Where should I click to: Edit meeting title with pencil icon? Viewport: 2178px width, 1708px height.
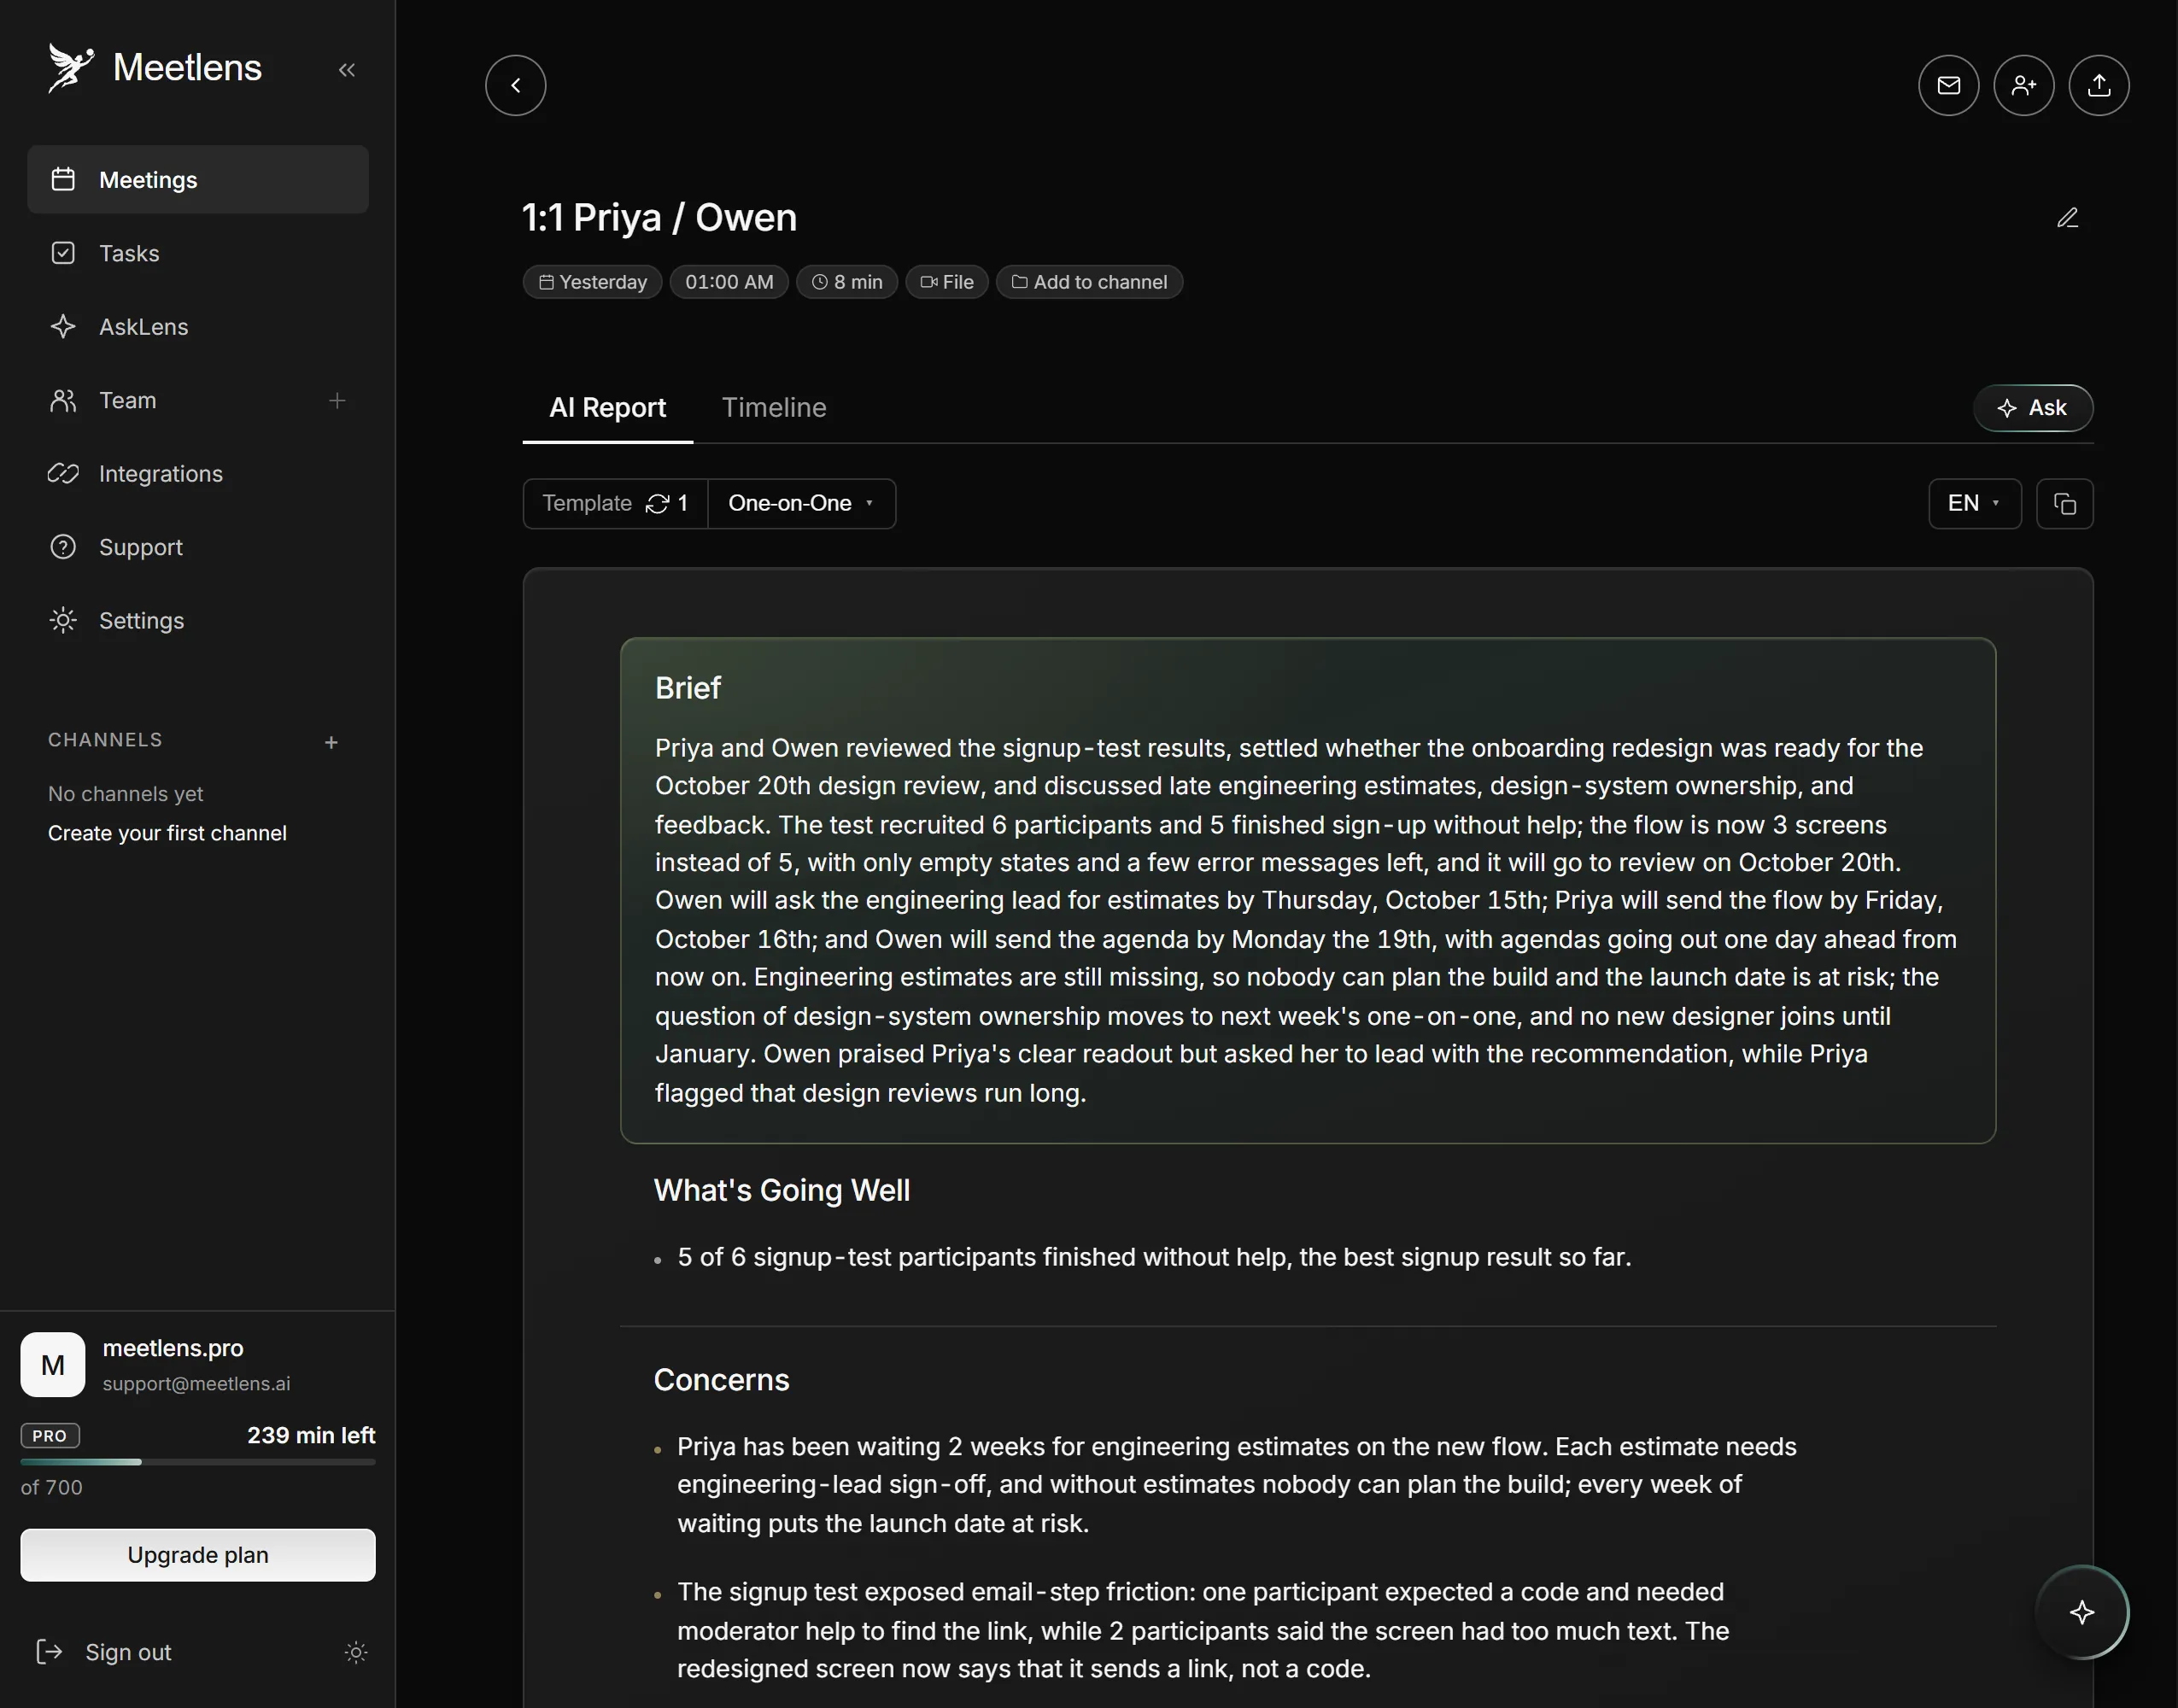coord(2067,218)
